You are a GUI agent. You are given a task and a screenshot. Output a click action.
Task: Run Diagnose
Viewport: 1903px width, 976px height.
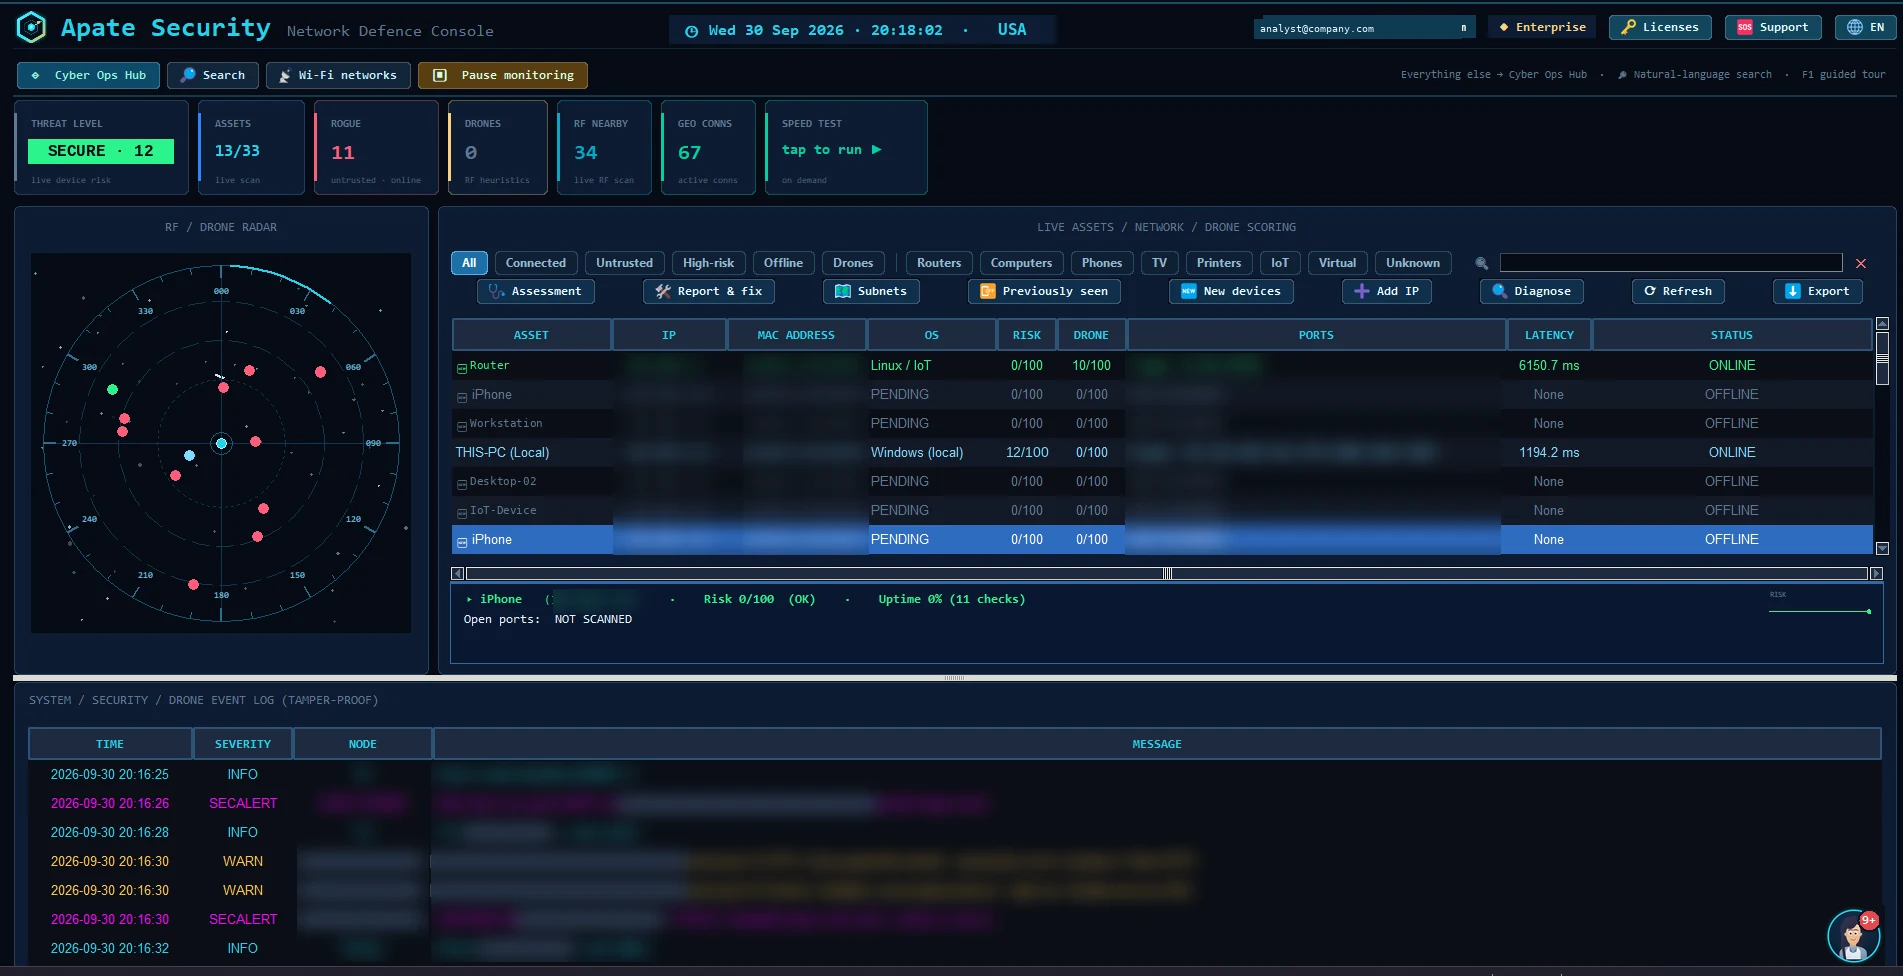point(1532,291)
